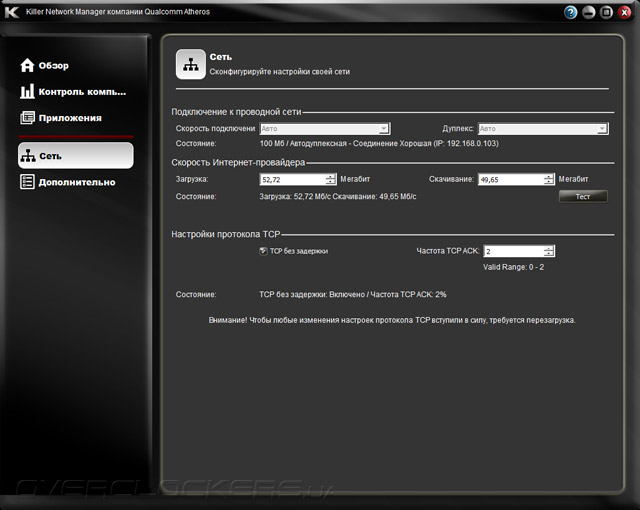The width and height of the screenshot is (640, 510).
Task: Click 'Загрузка: 52,72 Мб/с' status text
Action: pos(295,197)
